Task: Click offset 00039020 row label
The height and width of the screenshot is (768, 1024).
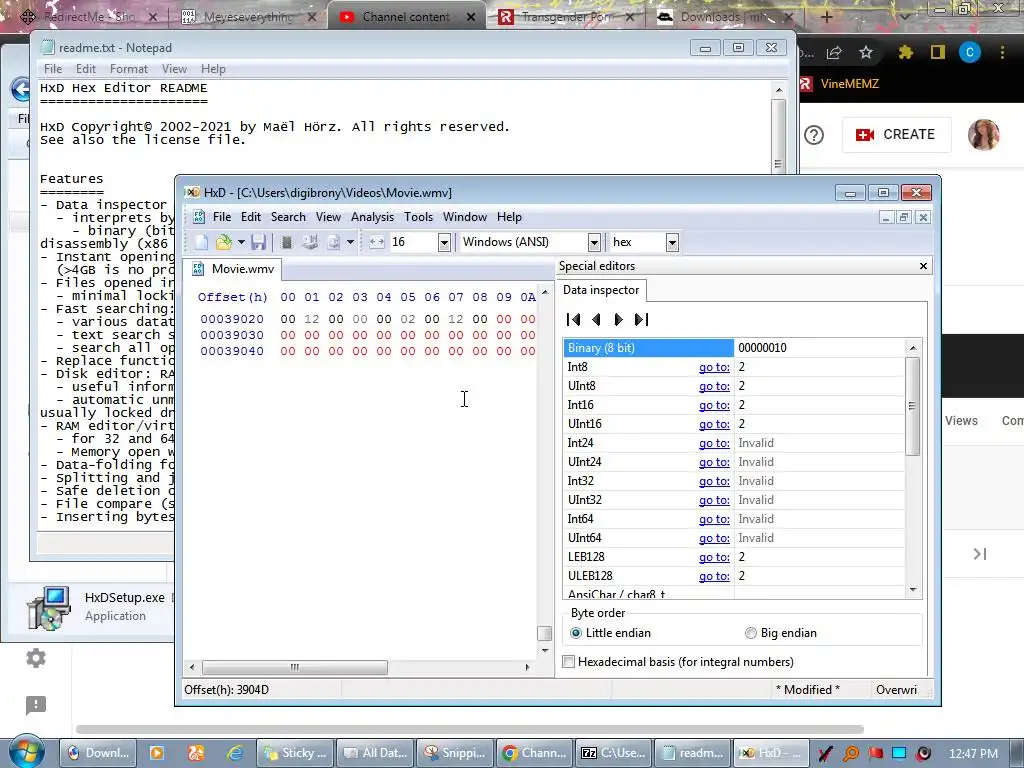Action: click(232, 319)
